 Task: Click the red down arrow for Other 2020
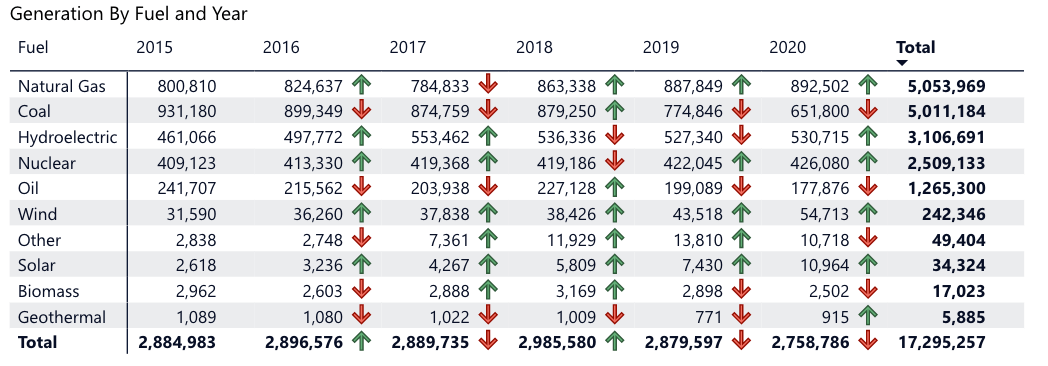(868, 240)
